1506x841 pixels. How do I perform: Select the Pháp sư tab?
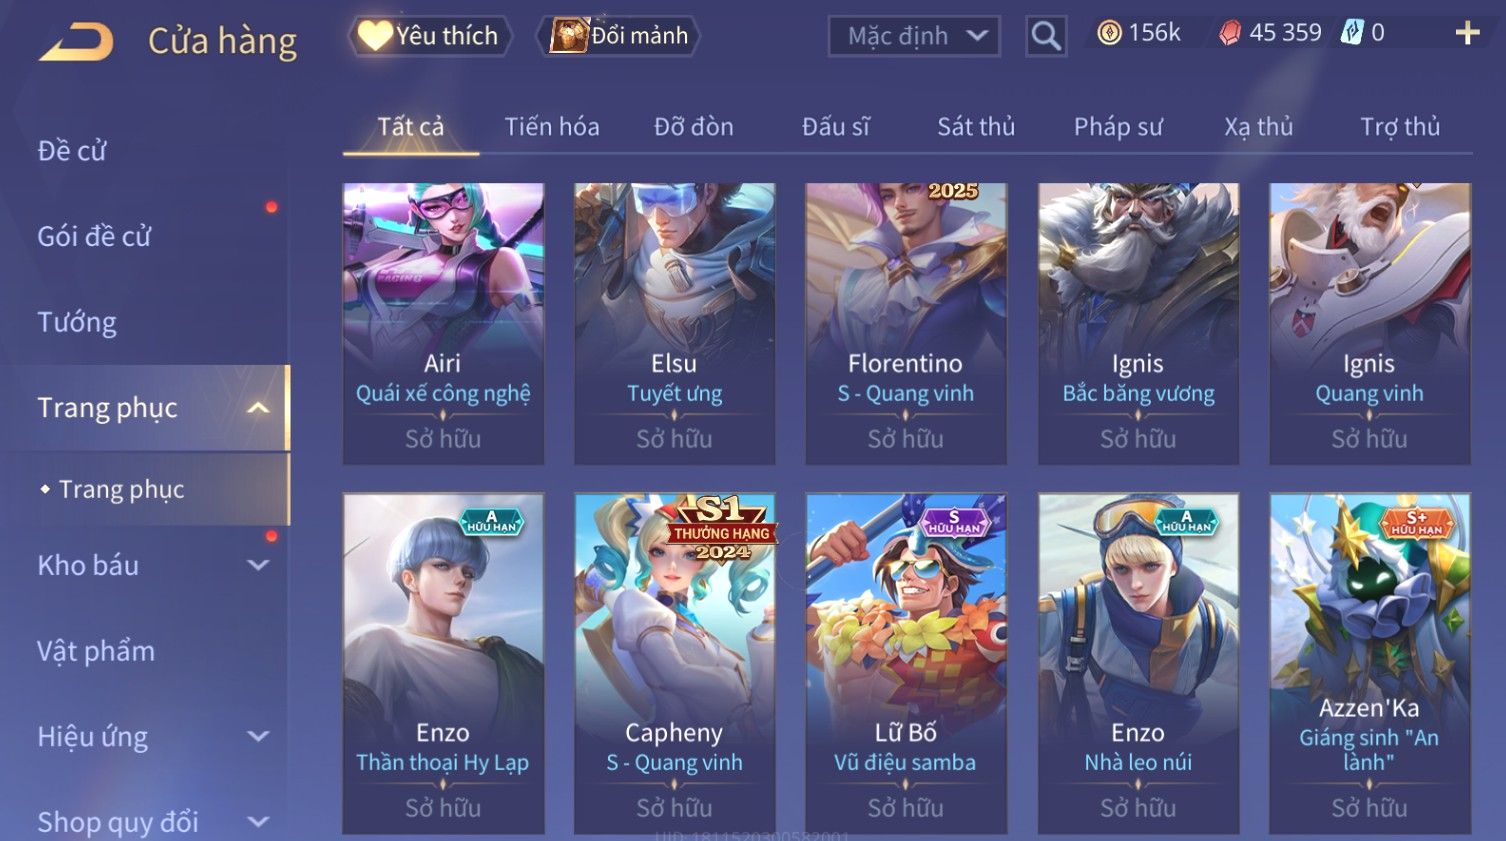(x=1118, y=127)
